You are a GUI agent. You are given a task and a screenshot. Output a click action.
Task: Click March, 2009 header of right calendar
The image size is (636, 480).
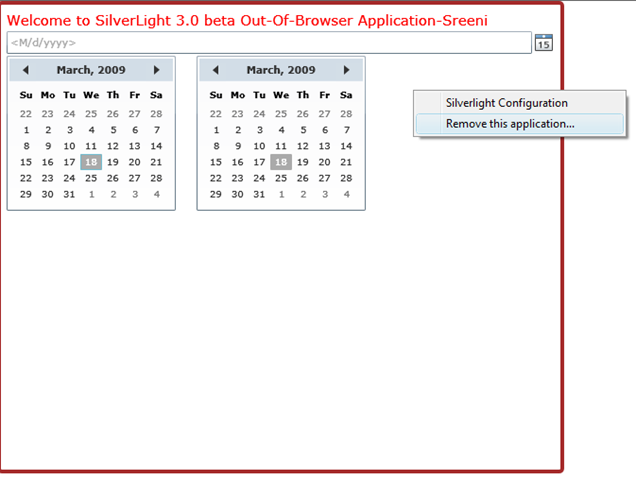point(281,70)
